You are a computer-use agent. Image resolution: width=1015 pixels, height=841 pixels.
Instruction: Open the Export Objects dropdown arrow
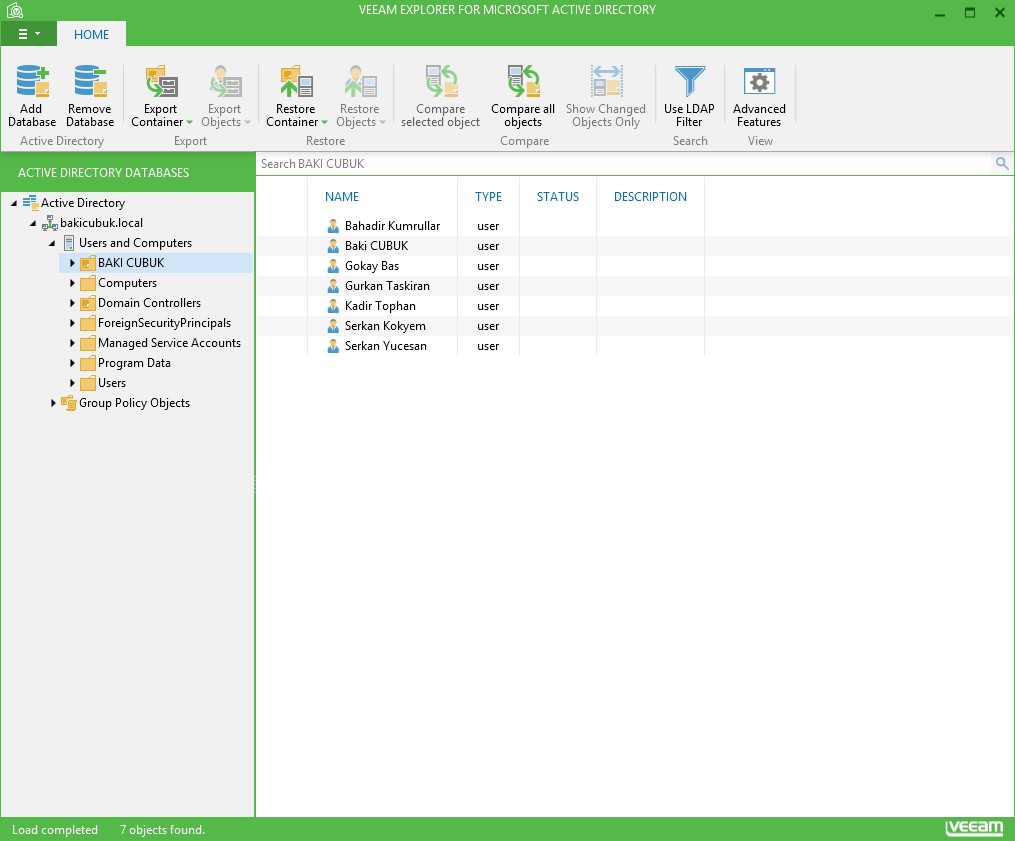(x=247, y=123)
